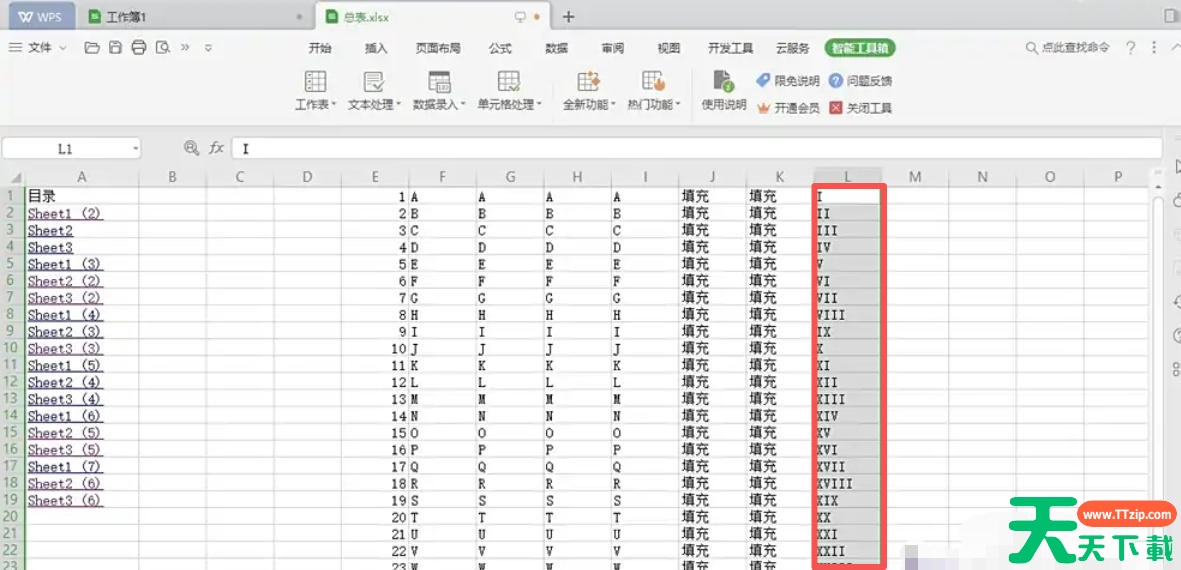Image resolution: width=1181 pixels, height=570 pixels.
Task: Open the 全新功能 dropdown
Action: click(x=589, y=90)
